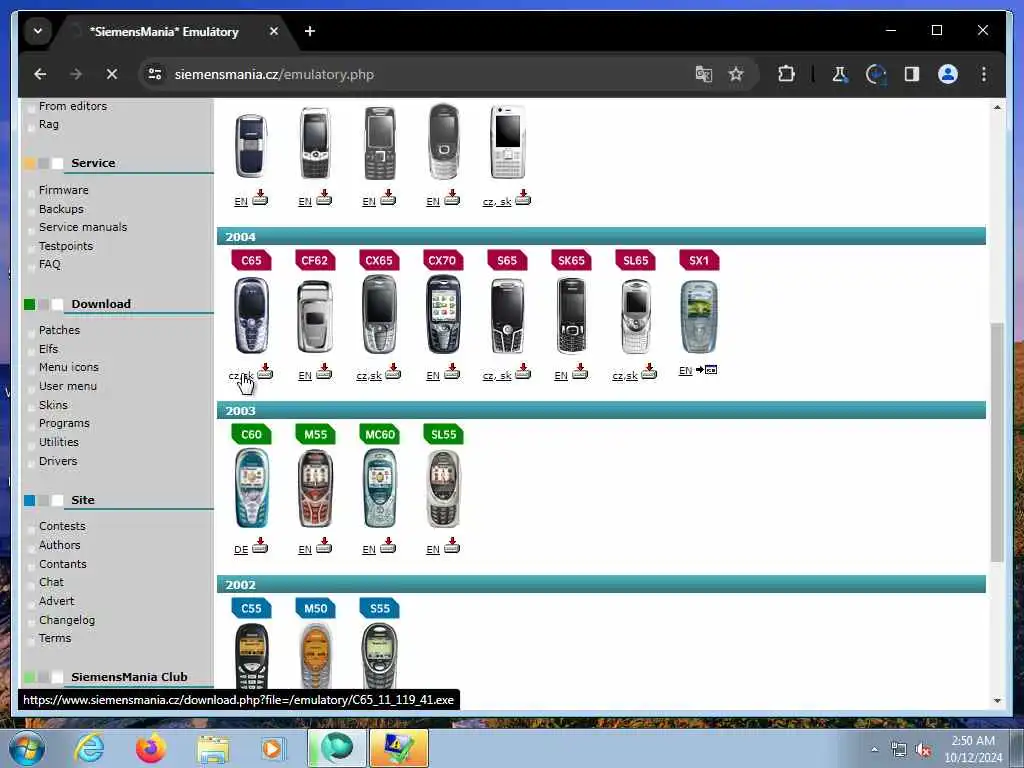Open the Programs page

[64, 423]
